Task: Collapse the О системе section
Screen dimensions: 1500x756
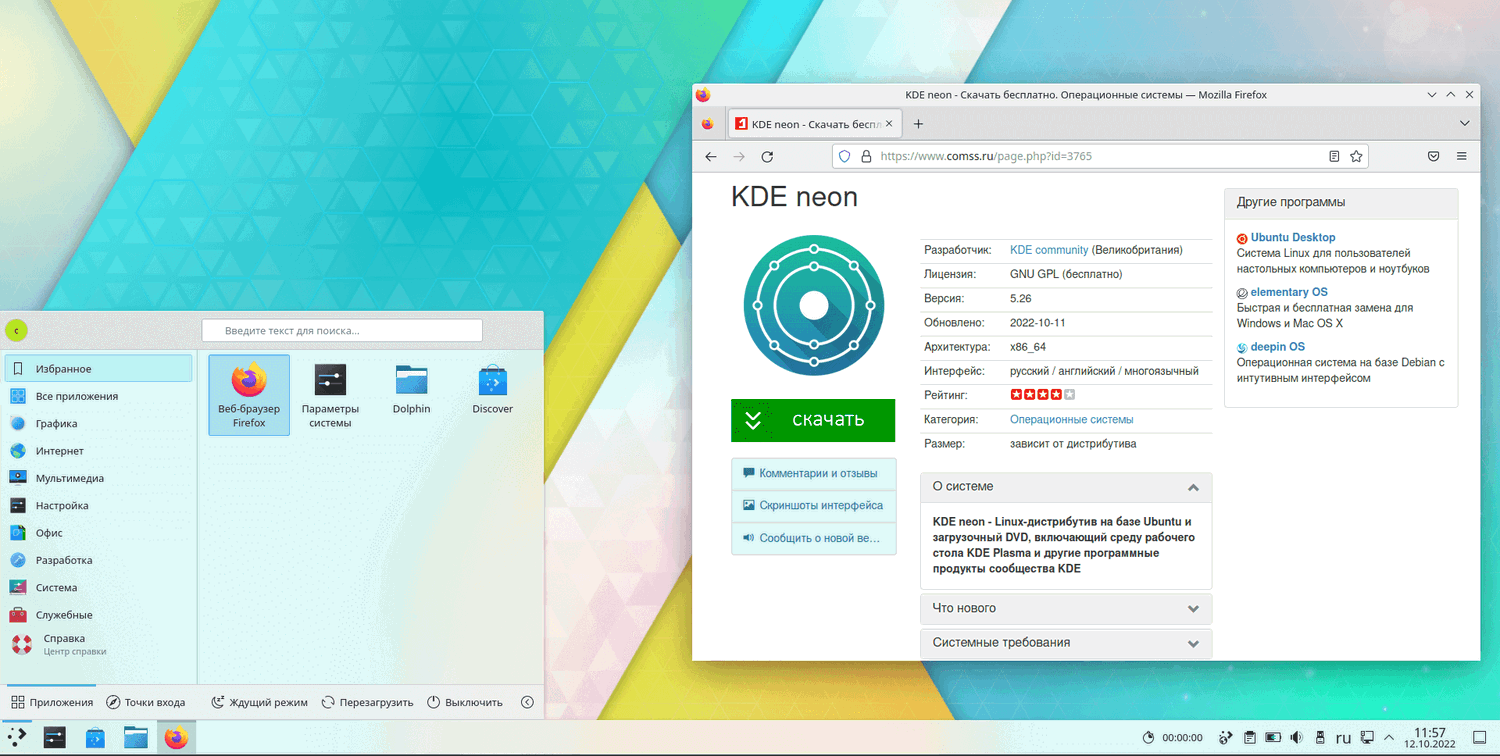Action: 1066,487
